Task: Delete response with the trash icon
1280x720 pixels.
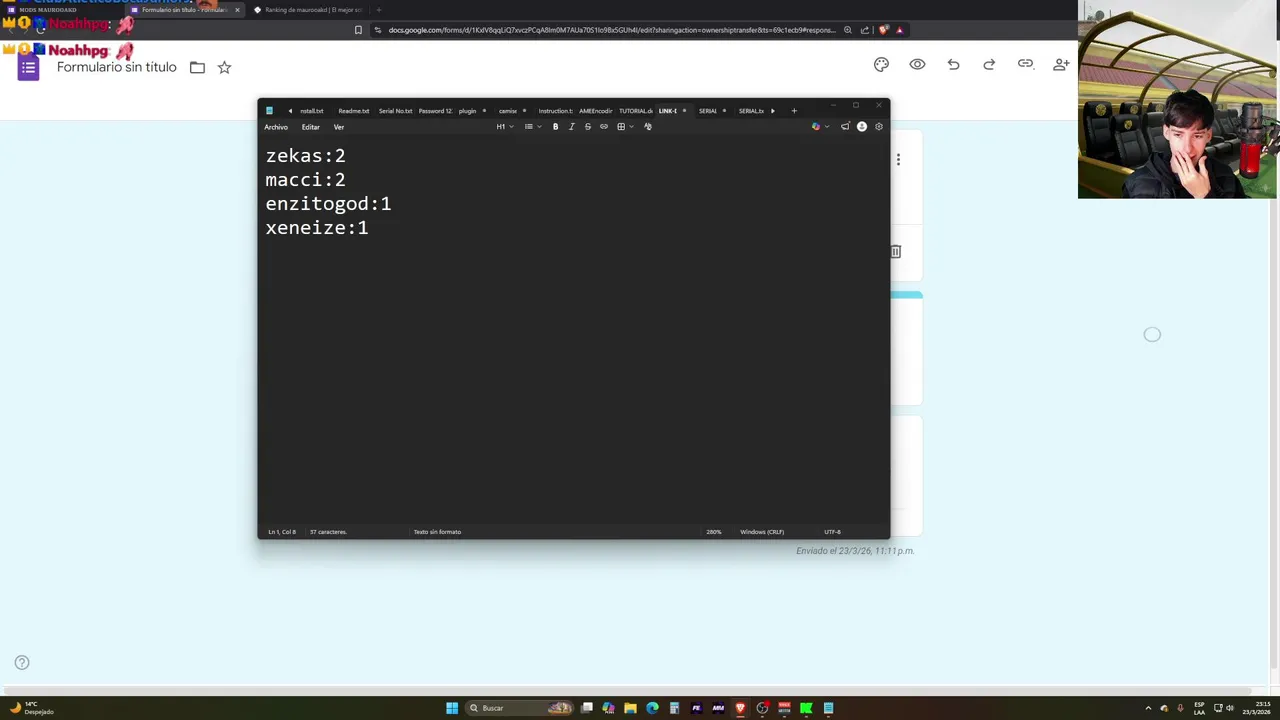Action: coord(895,252)
